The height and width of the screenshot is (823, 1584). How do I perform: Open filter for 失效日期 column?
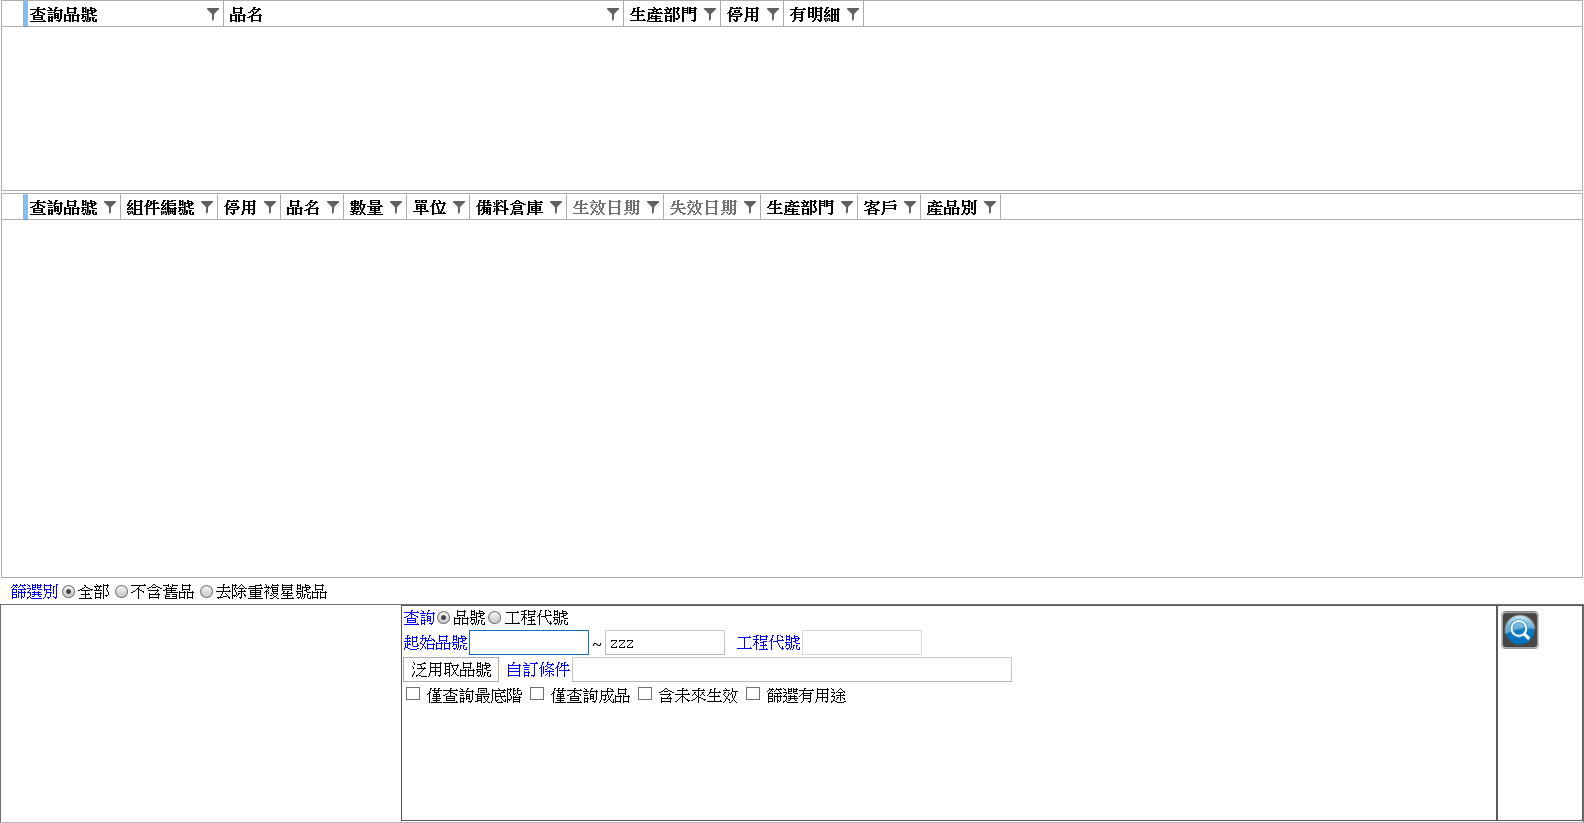pyautogui.click(x=750, y=207)
